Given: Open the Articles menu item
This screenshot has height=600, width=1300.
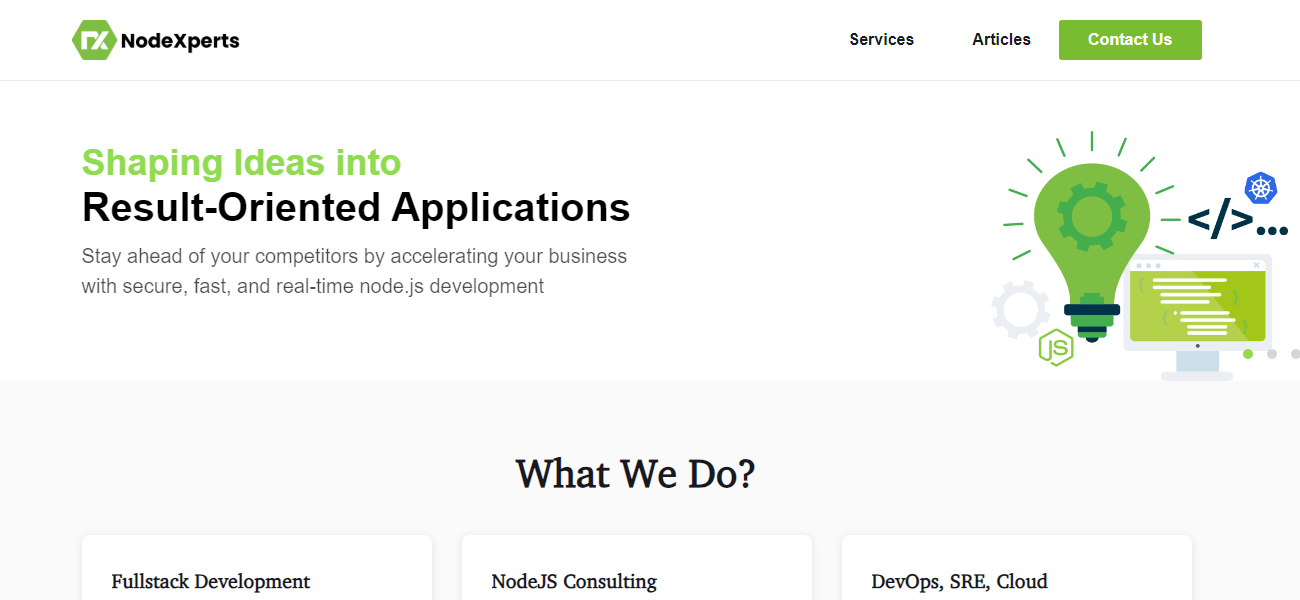Looking at the screenshot, I should pyautogui.click(x=1001, y=40).
